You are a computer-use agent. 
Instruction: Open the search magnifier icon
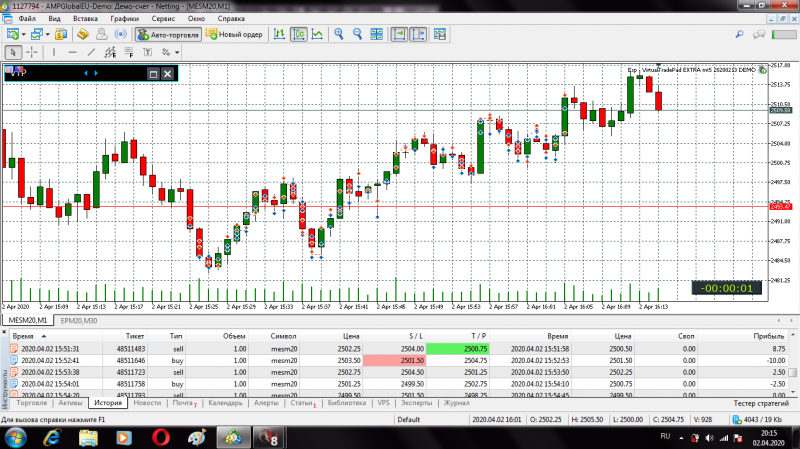(739, 34)
